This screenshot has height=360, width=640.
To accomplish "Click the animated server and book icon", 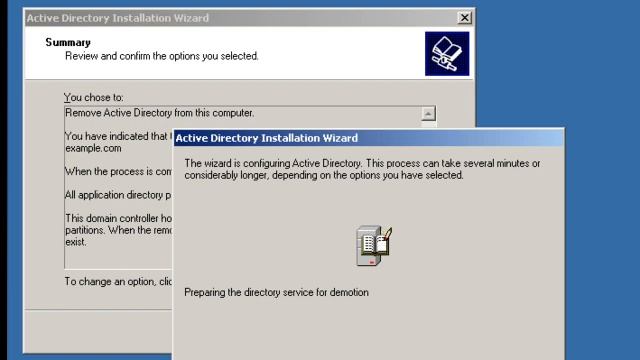I will 374,246.
